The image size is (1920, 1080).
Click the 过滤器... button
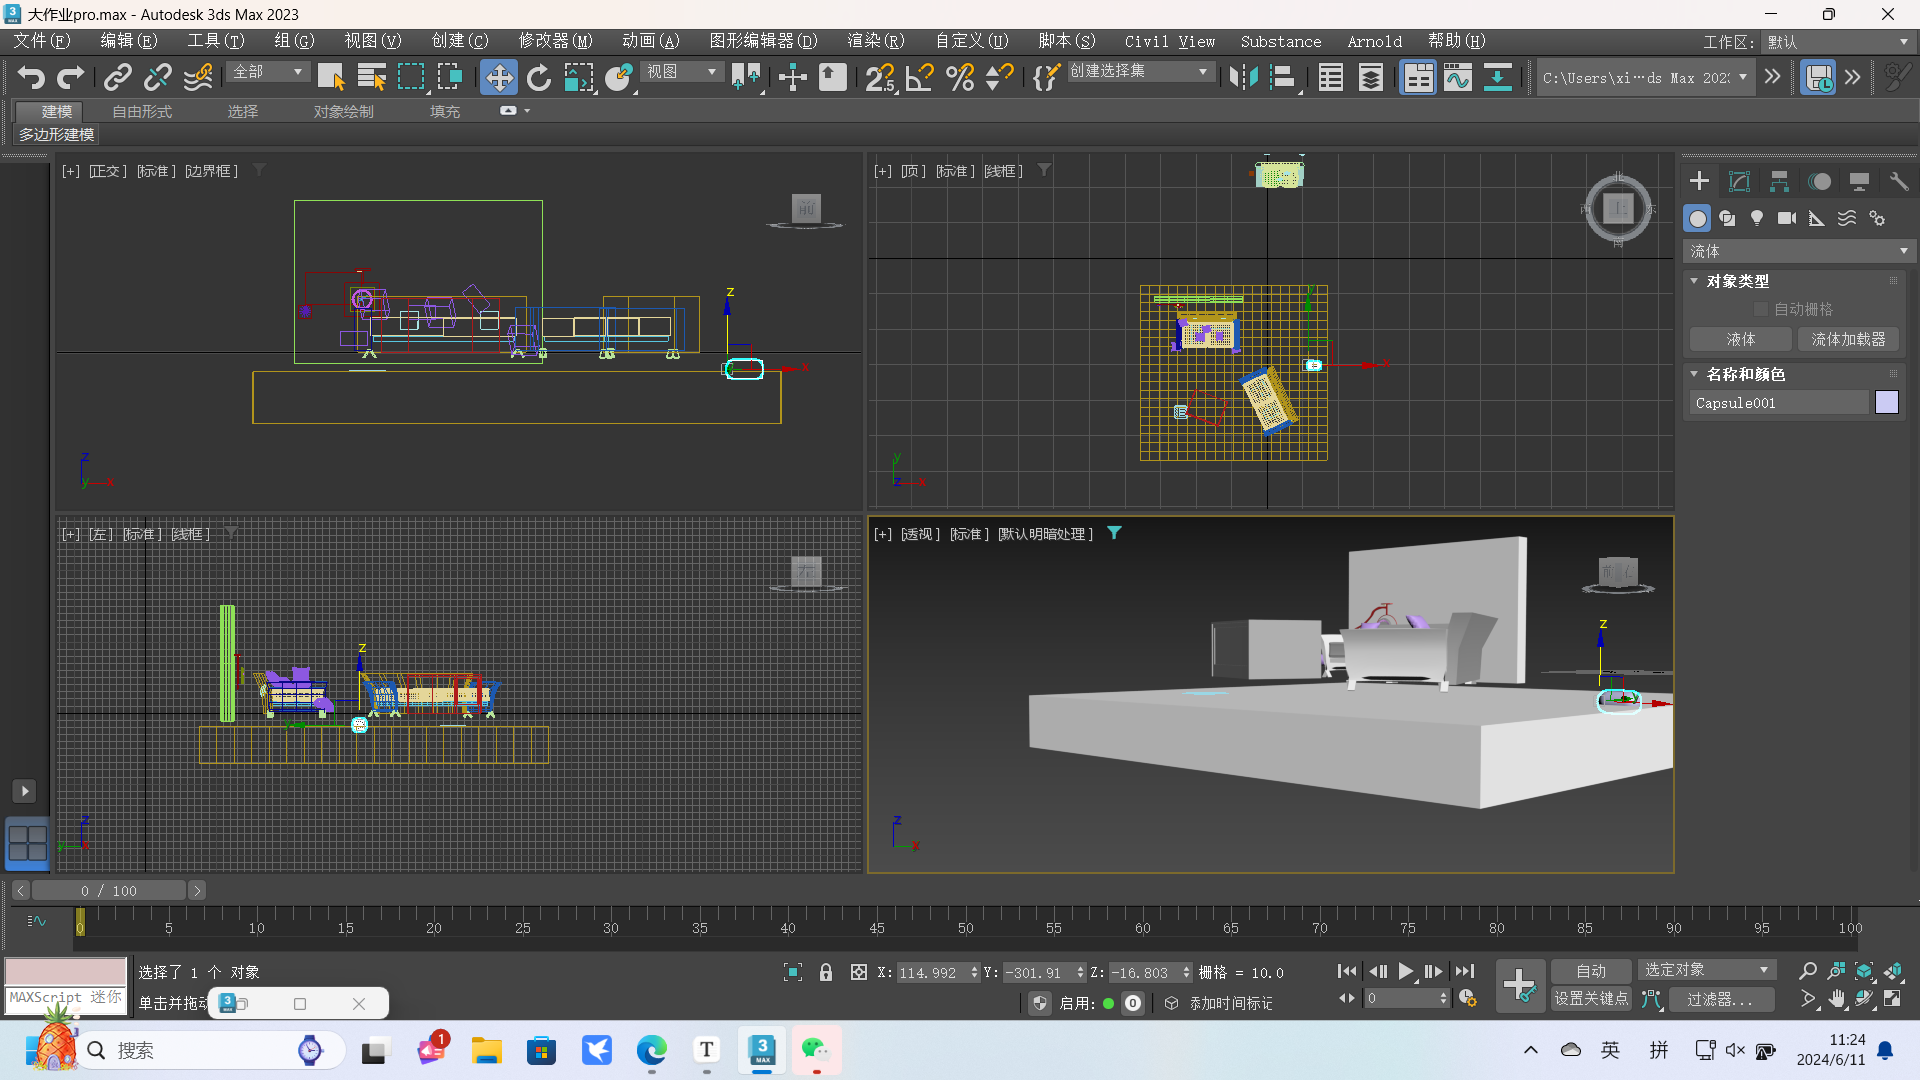click(1719, 999)
